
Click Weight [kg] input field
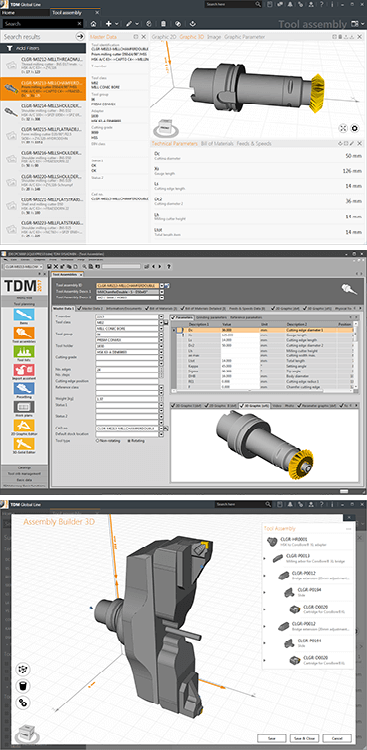click(x=126, y=398)
